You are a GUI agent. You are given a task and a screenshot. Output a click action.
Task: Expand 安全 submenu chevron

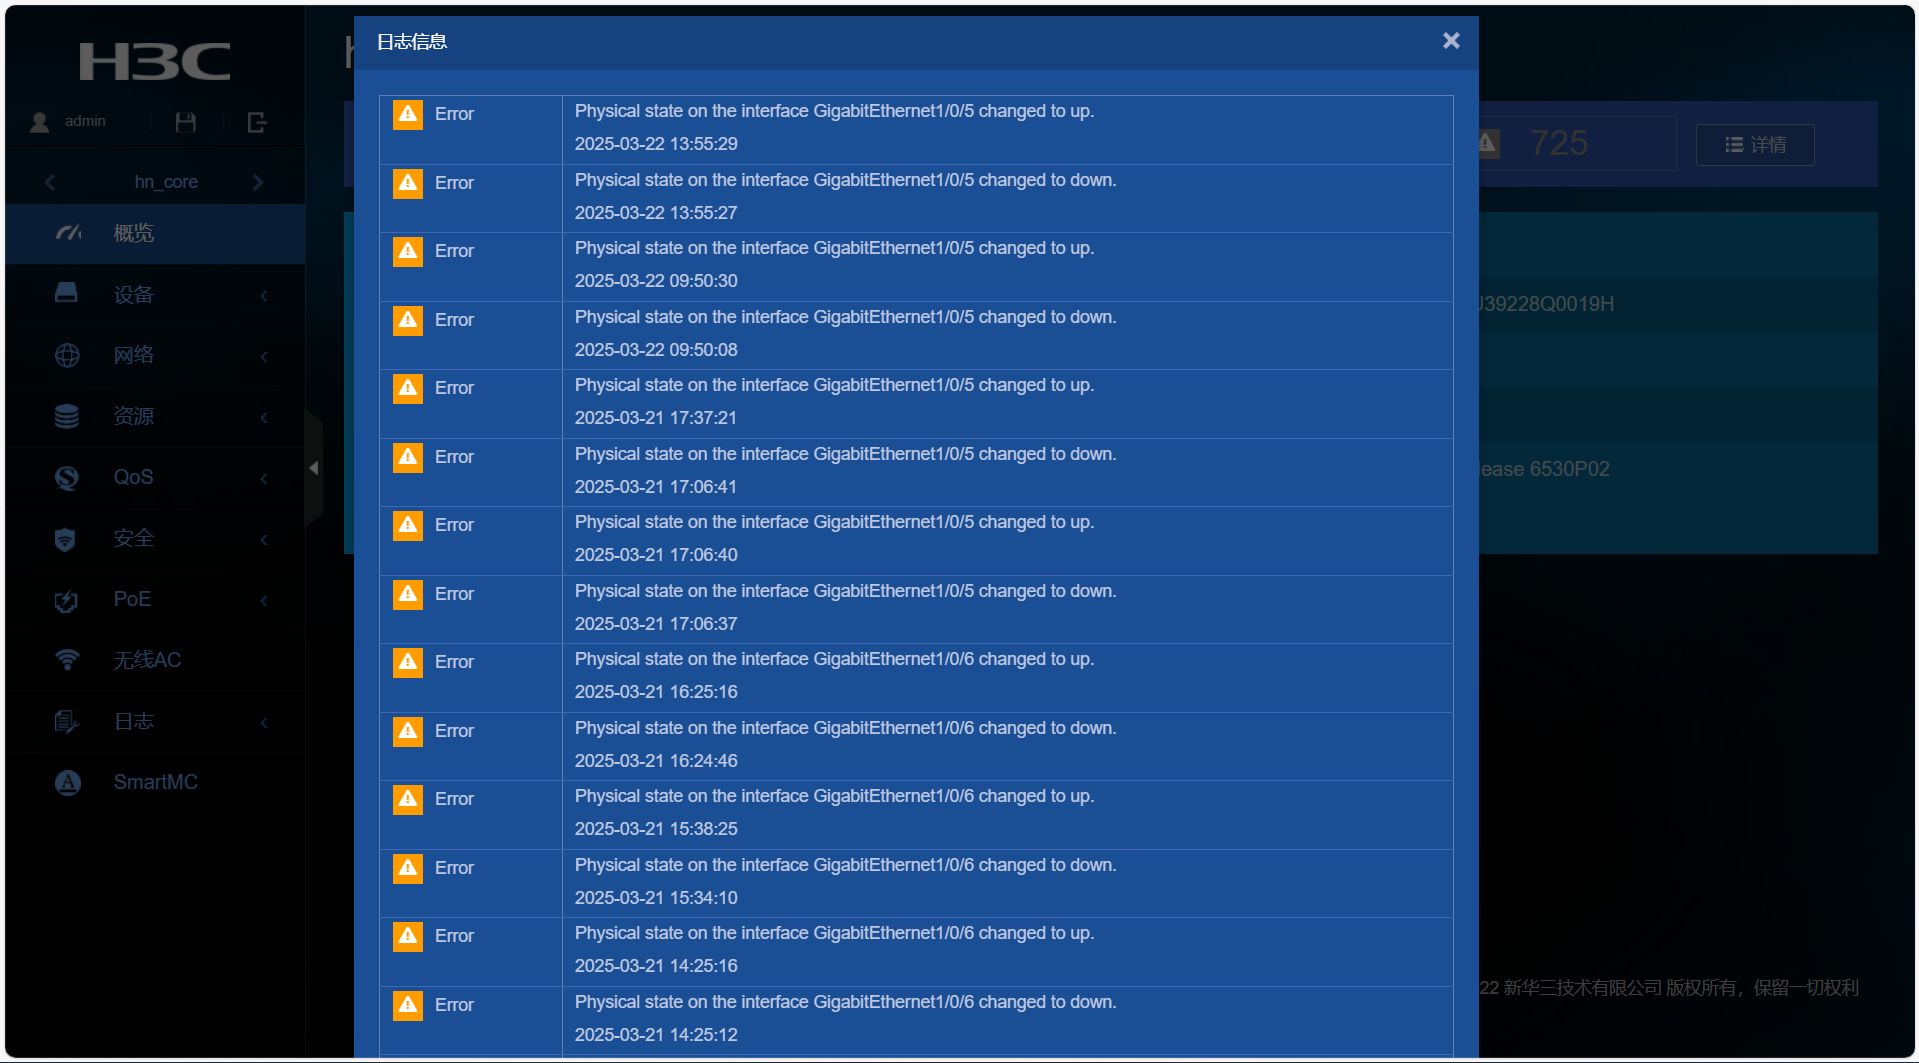[264, 540]
